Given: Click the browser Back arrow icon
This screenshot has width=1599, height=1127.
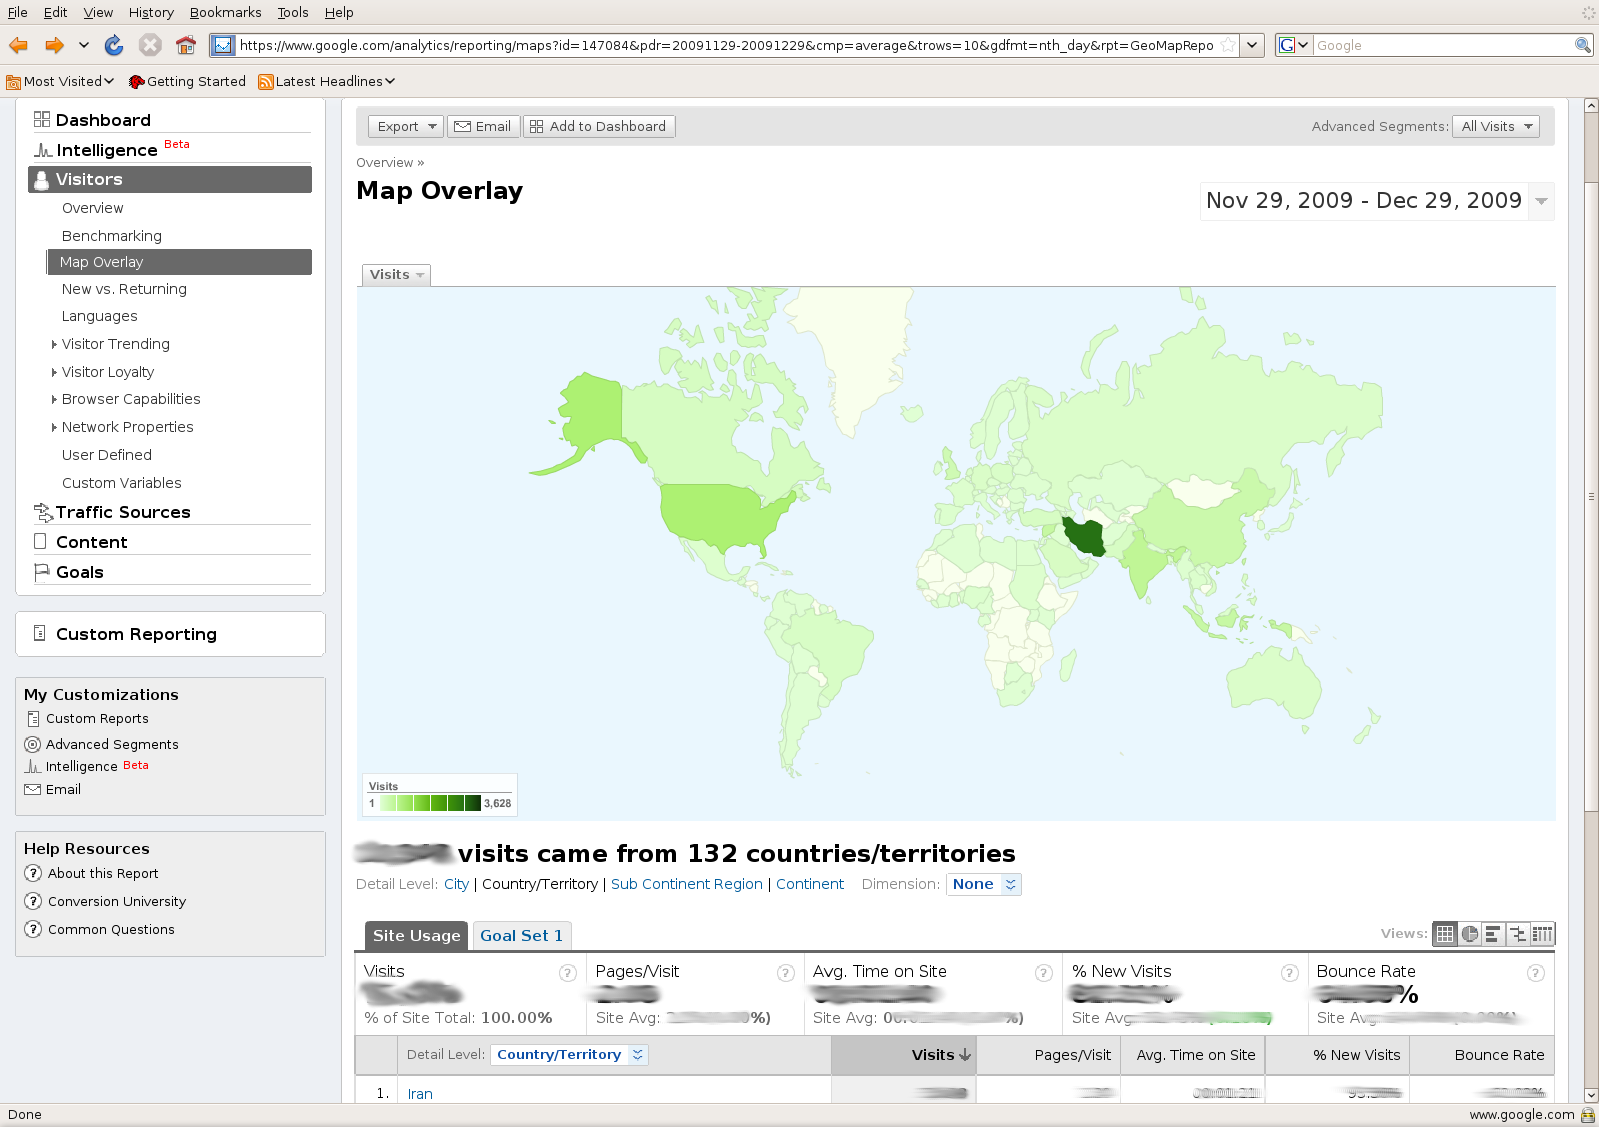Looking at the screenshot, I should 18,45.
